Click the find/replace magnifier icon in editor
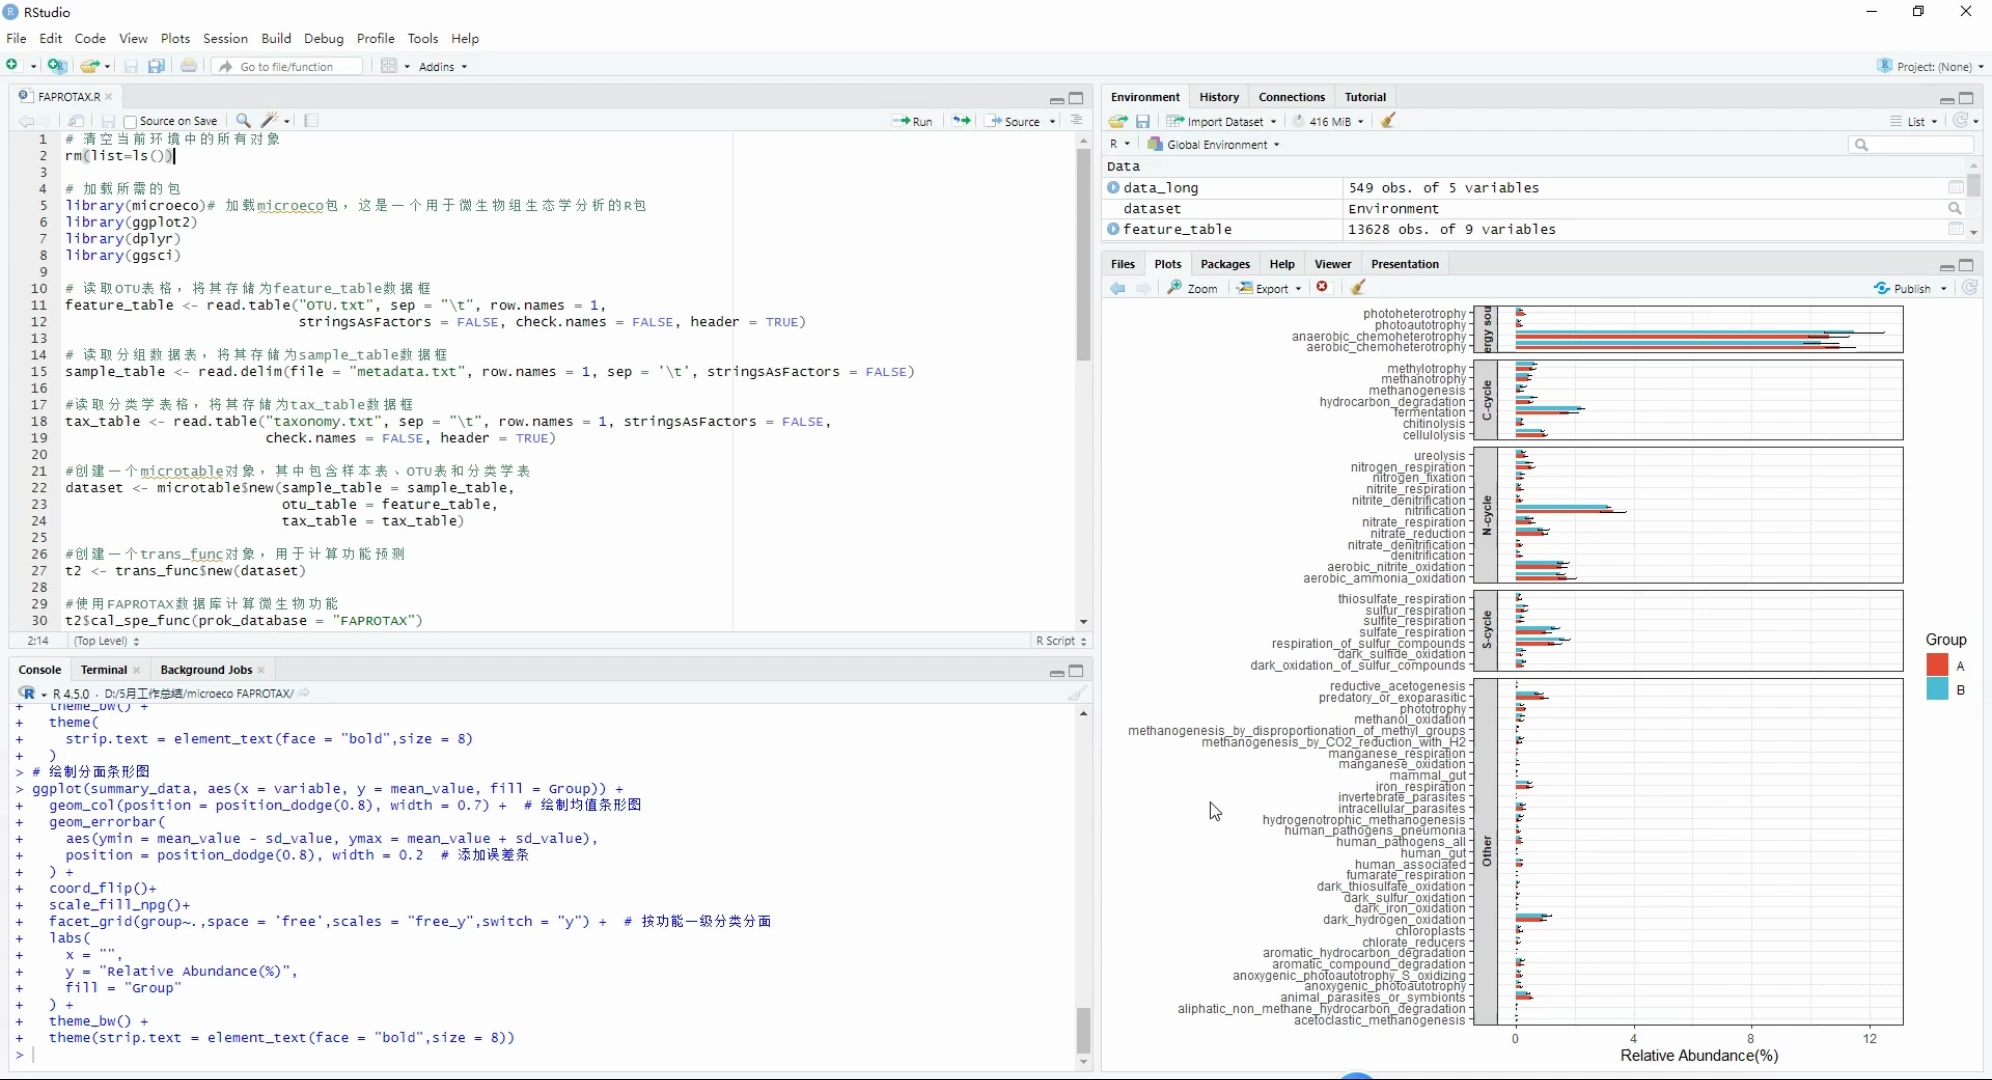The image size is (1992, 1080). [243, 121]
